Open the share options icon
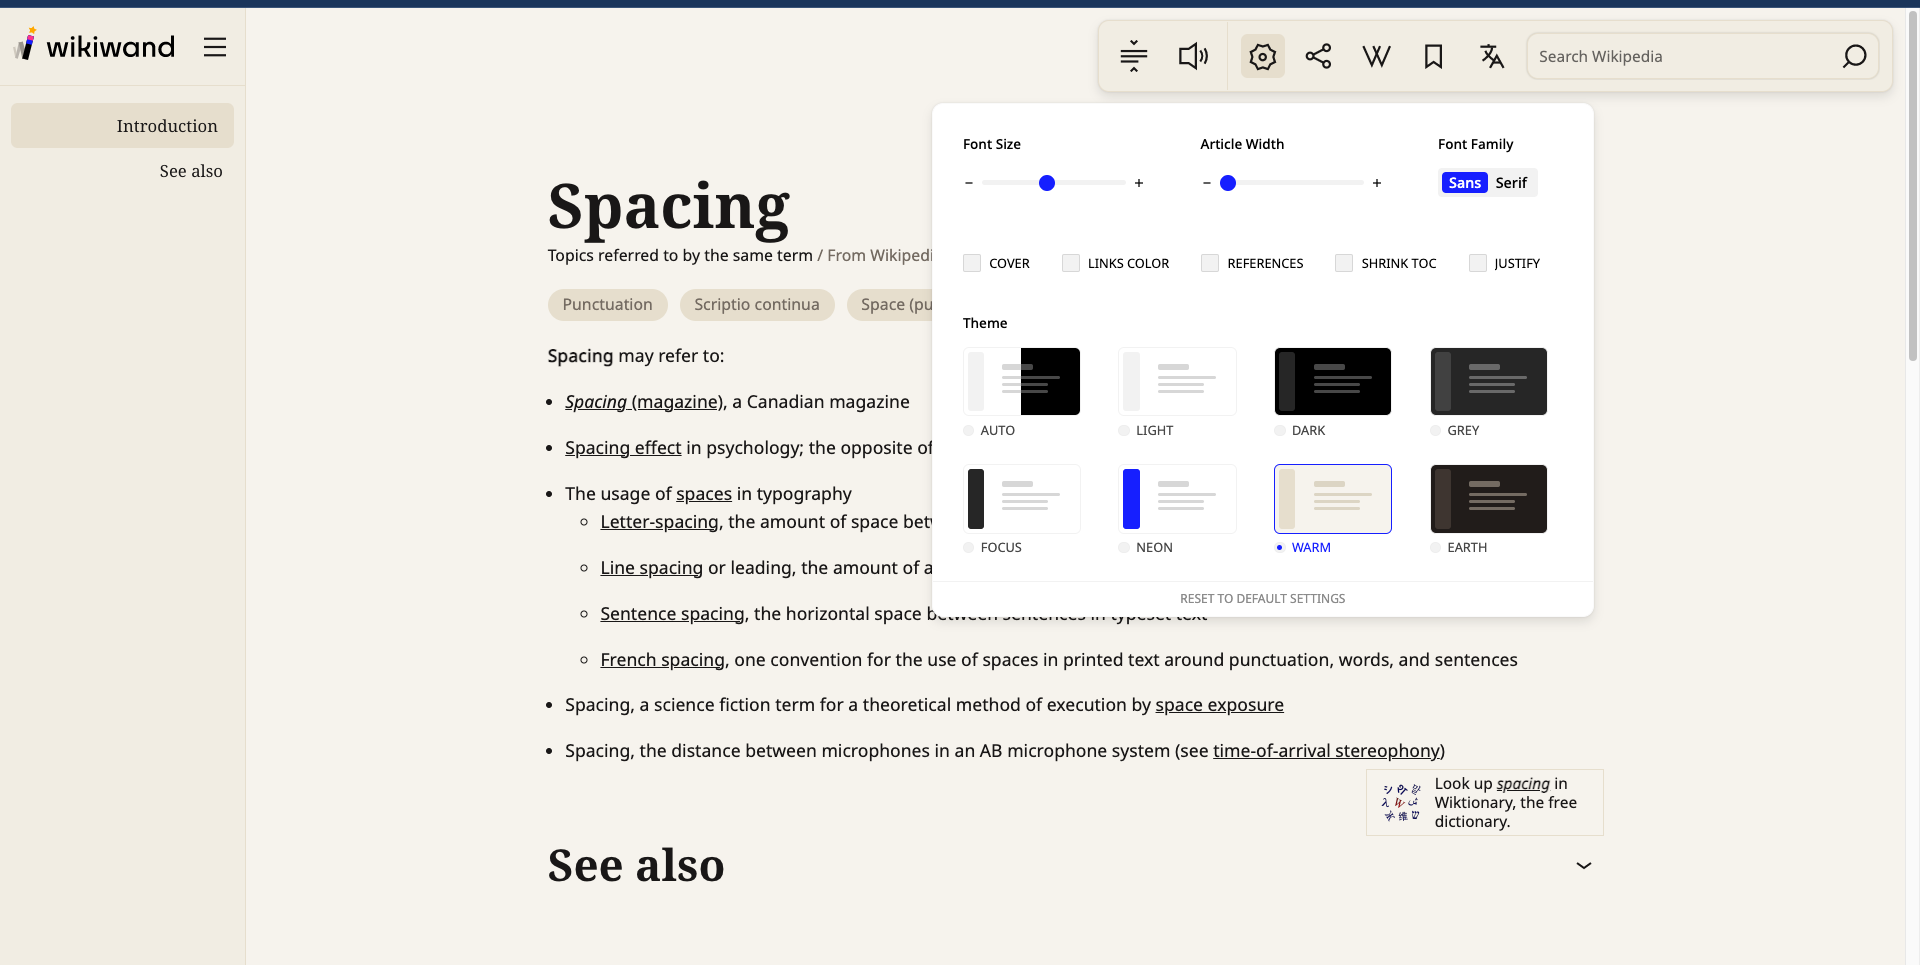Screen dimensions: 1920x965 (1318, 56)
